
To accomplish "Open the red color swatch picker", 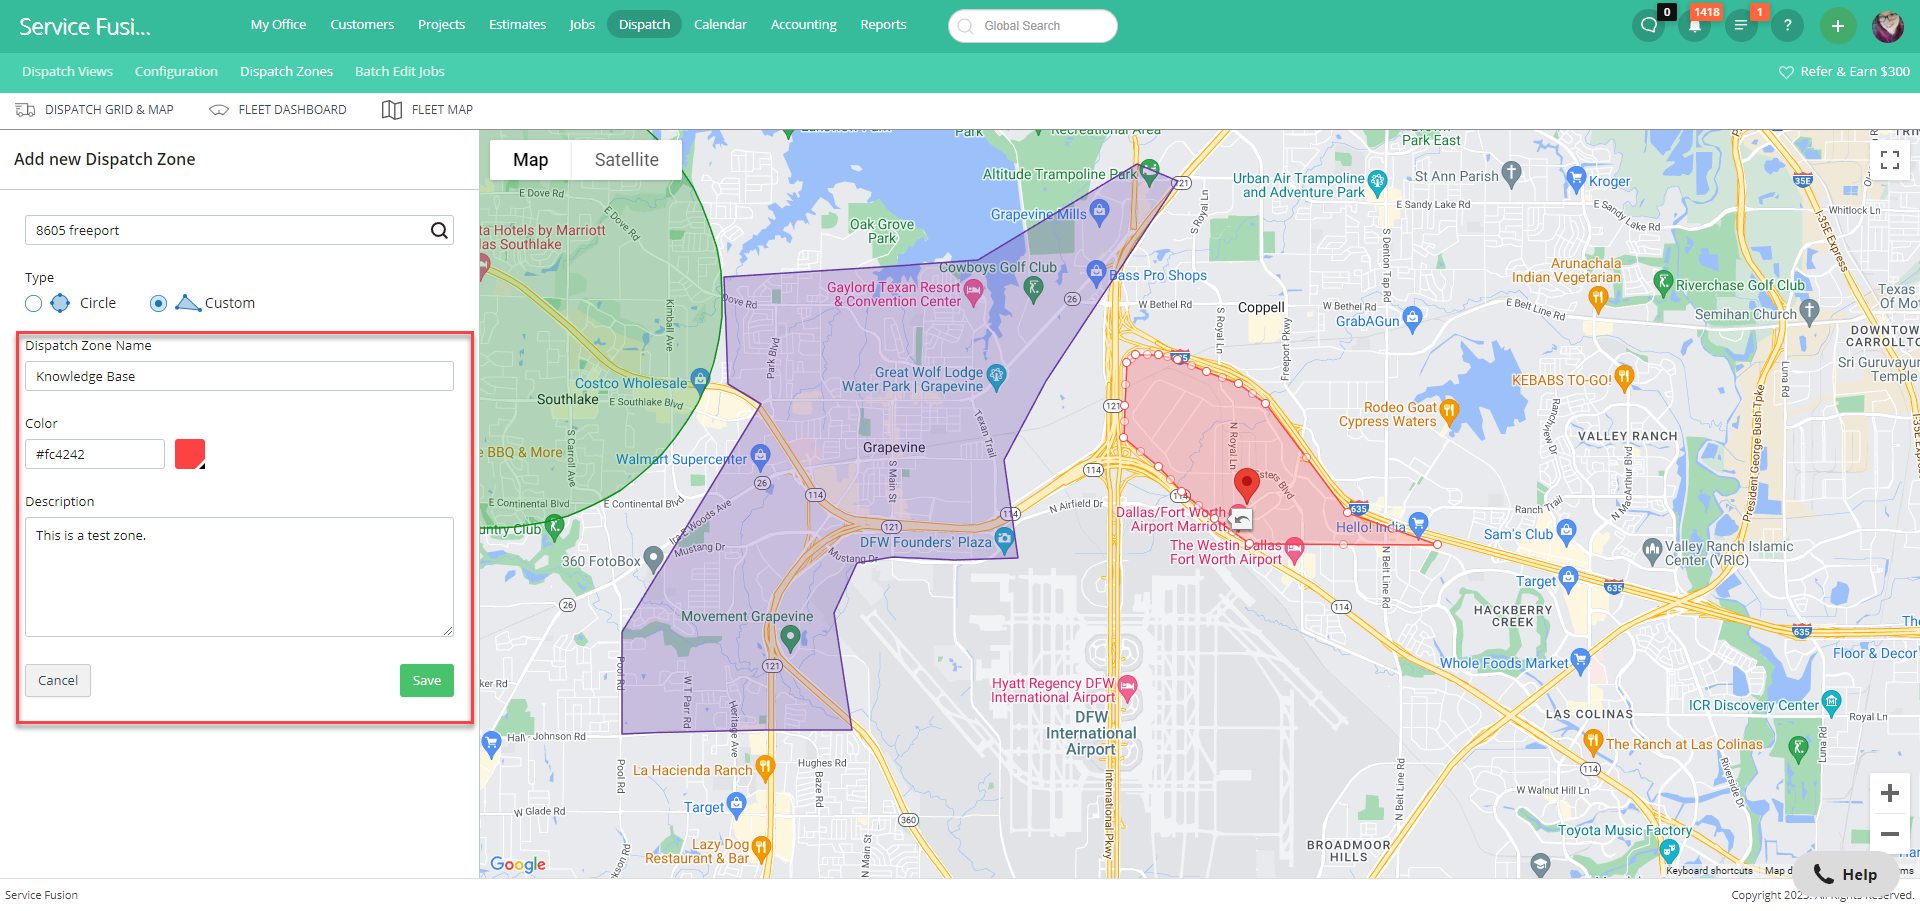I will 190,454.
